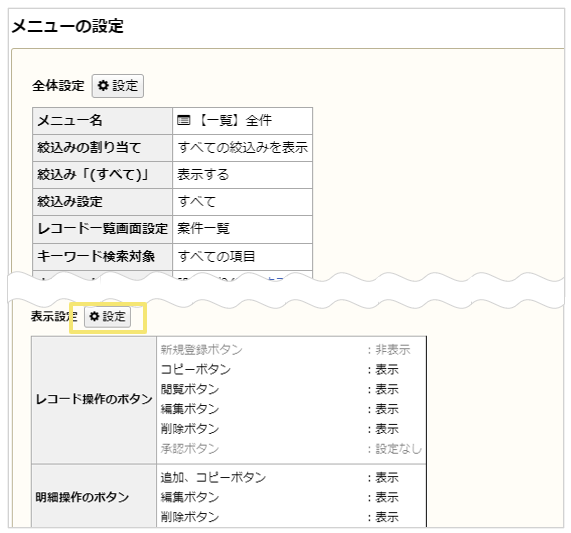The width and height of the screenshot is (571, 533).
Task: Click the 表示する value cell
Action: [x=243, y=175]
